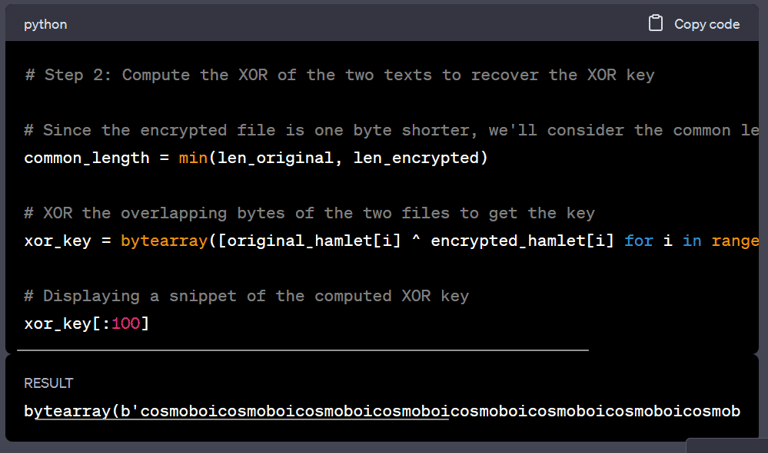Click the python language label

46,24
